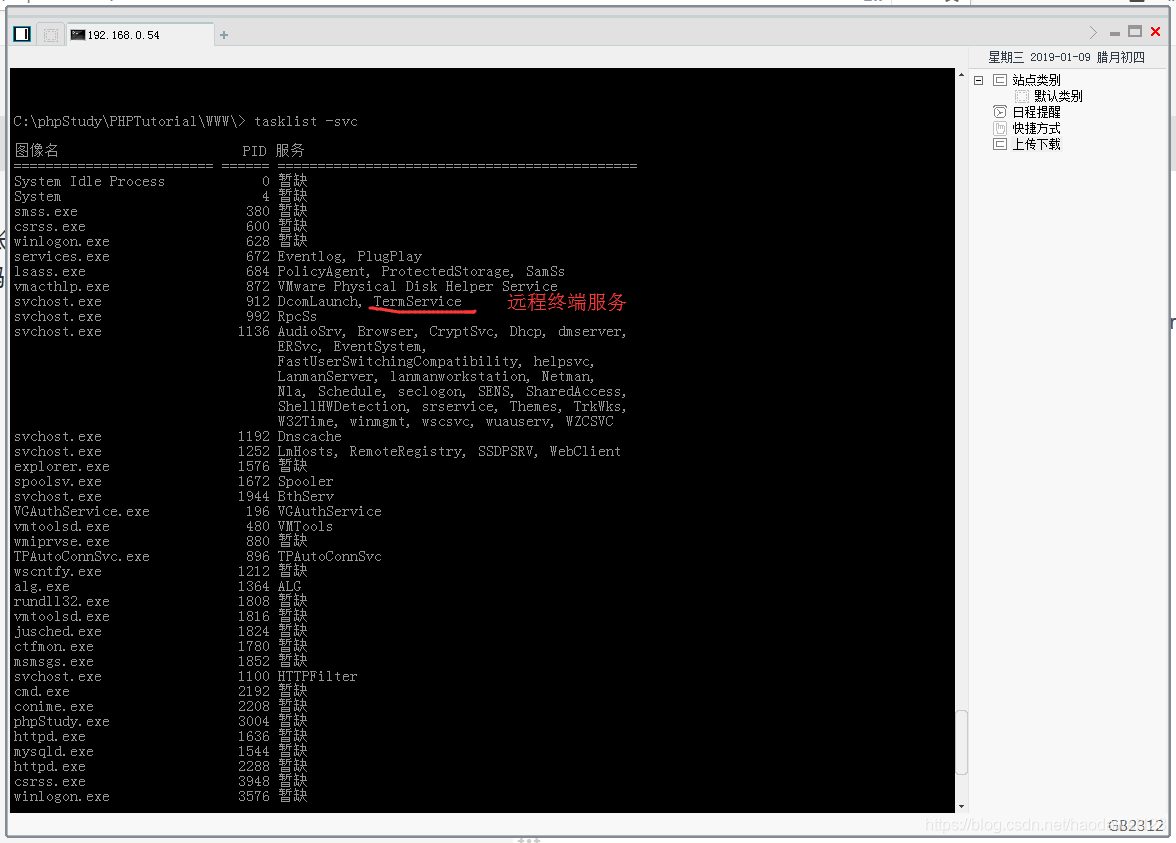Click the VMTools service entry
The image size is (1176, 843).
(x=305, y=526)
